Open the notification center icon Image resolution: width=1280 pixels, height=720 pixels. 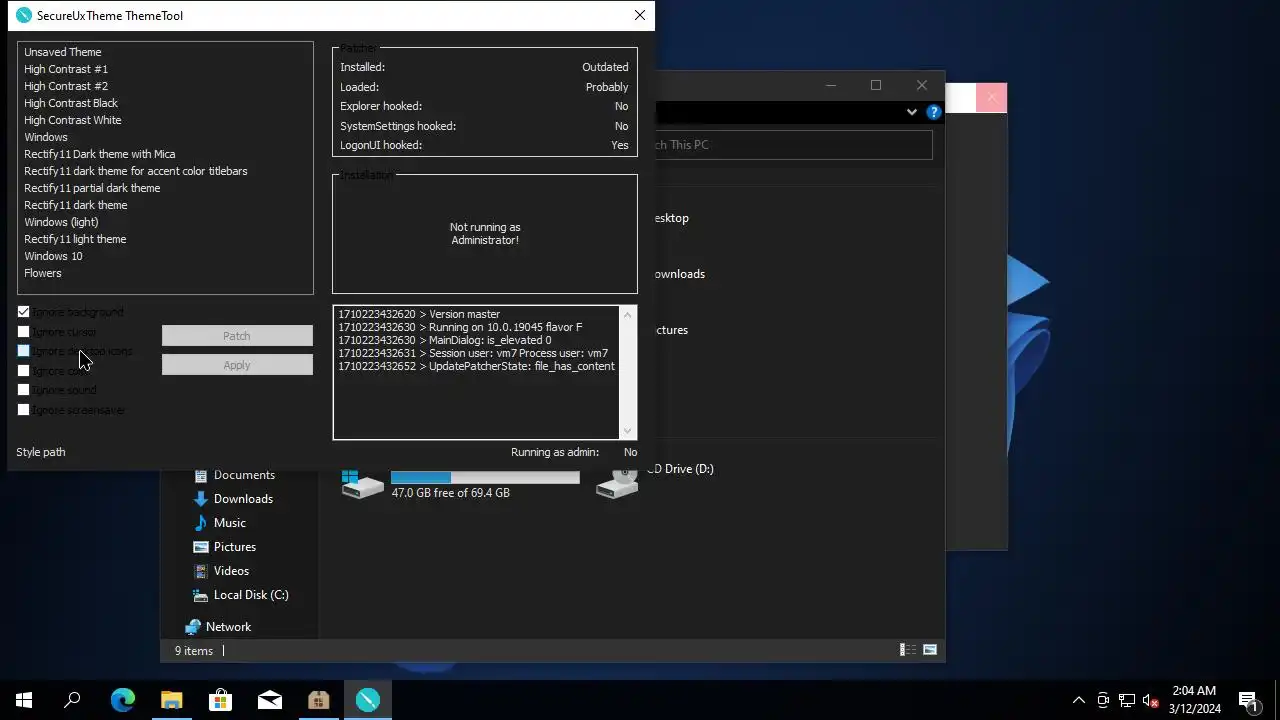tap(1248, 700)
